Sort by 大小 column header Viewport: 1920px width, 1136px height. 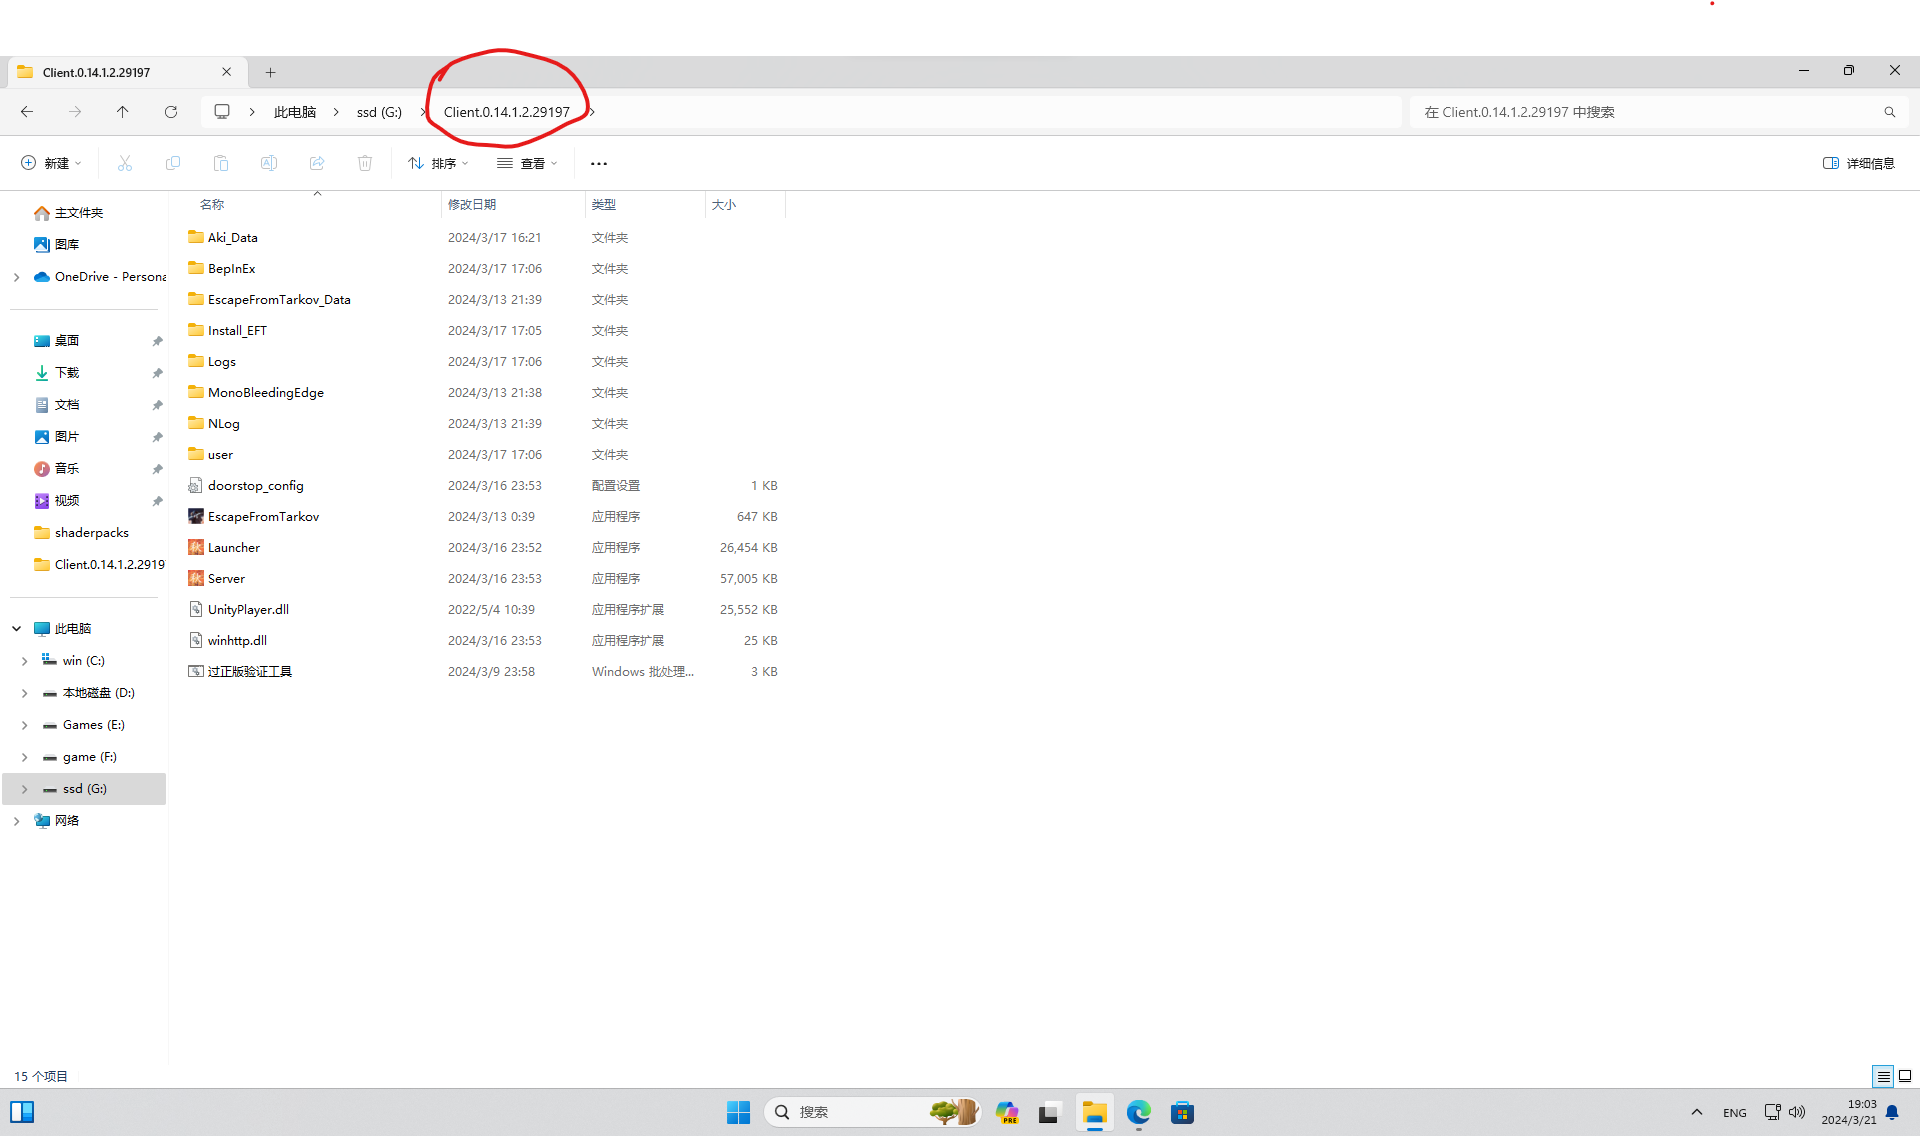point(723,204)
